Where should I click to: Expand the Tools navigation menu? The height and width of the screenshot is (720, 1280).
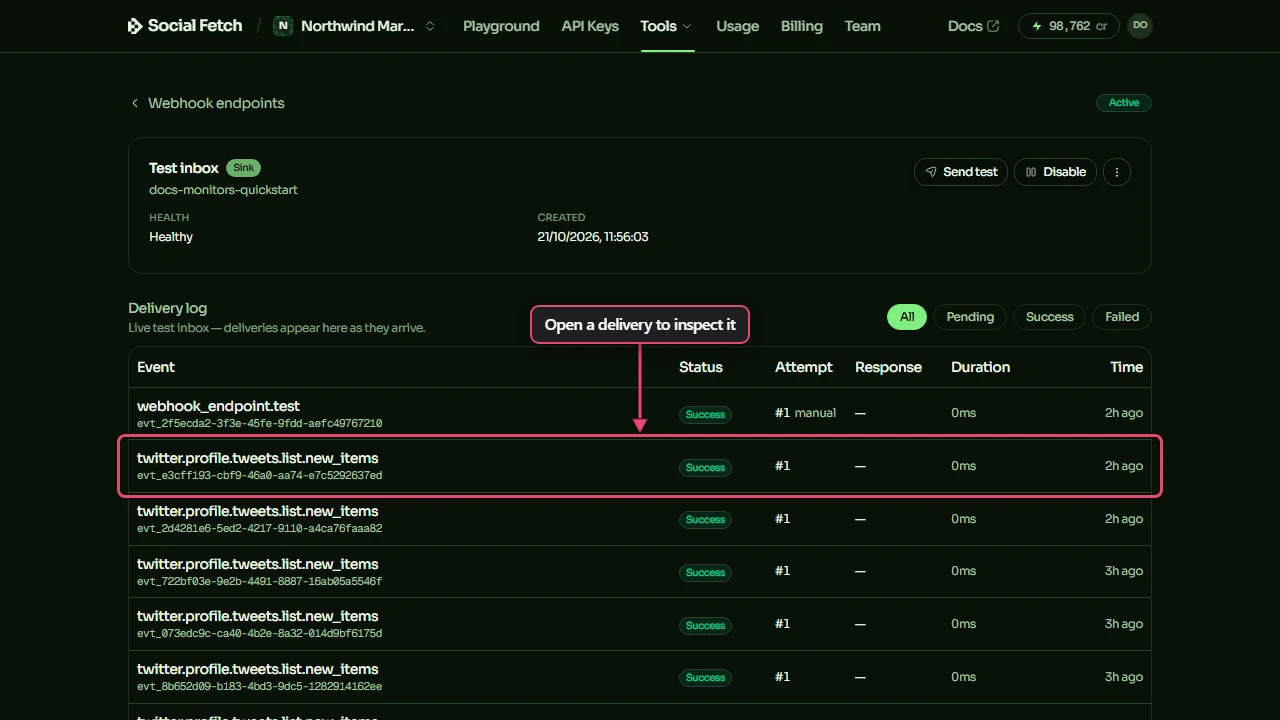click(x=666, y=26)
